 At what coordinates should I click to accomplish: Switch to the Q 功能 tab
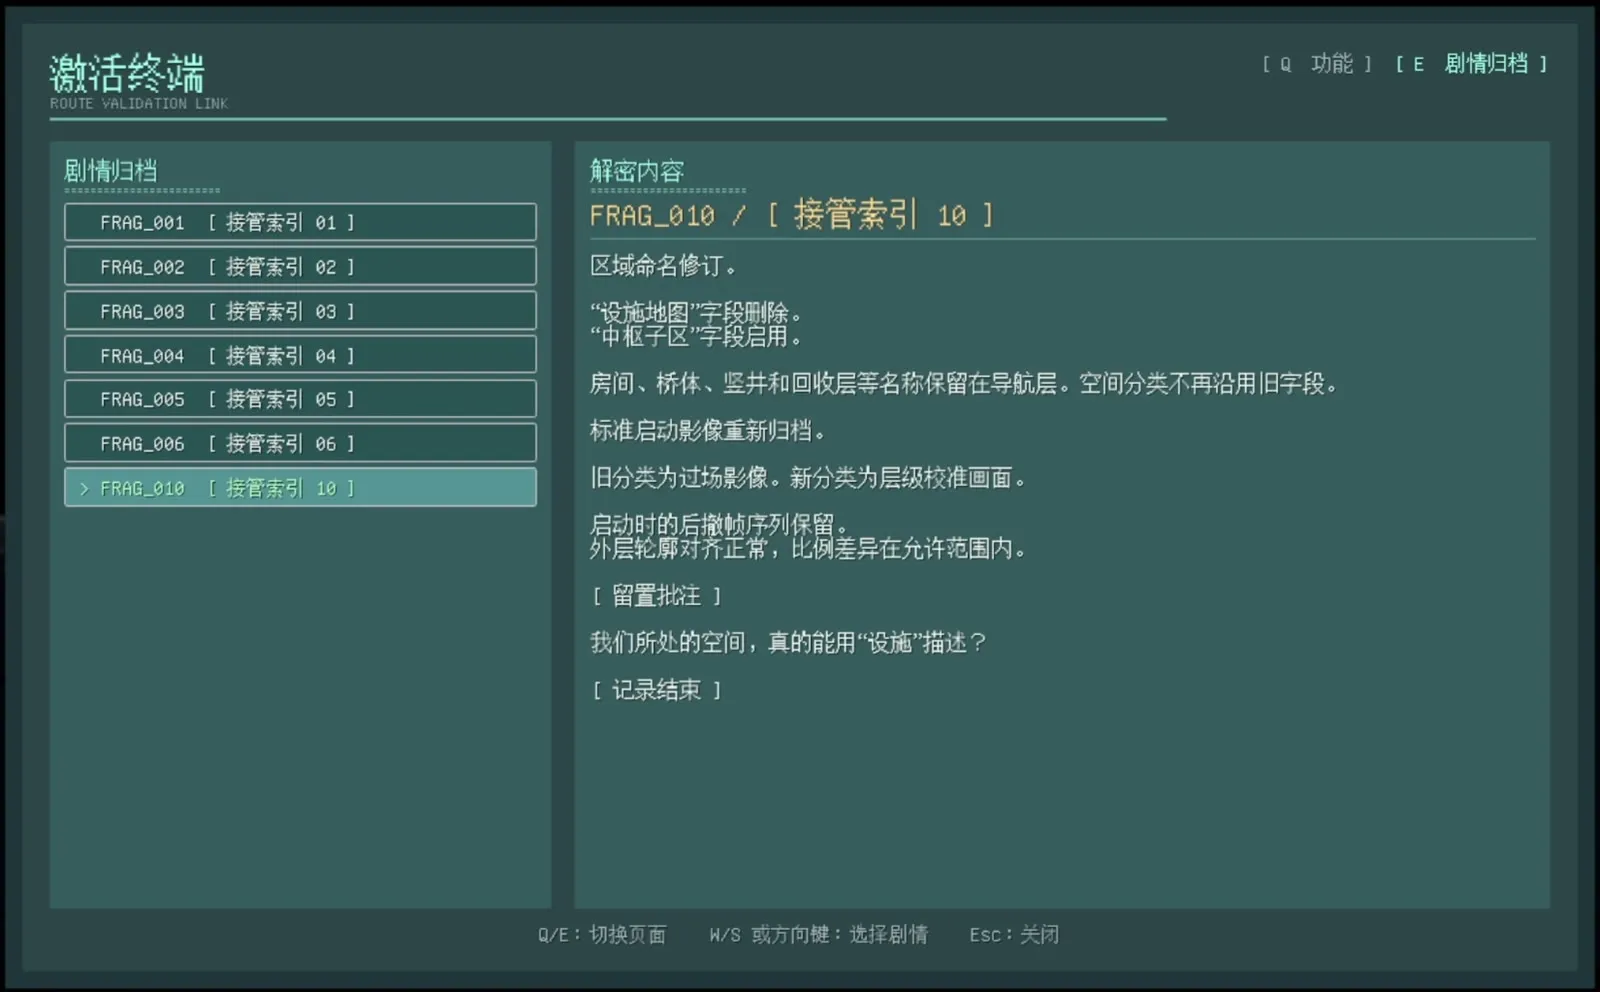point(1317,64)
